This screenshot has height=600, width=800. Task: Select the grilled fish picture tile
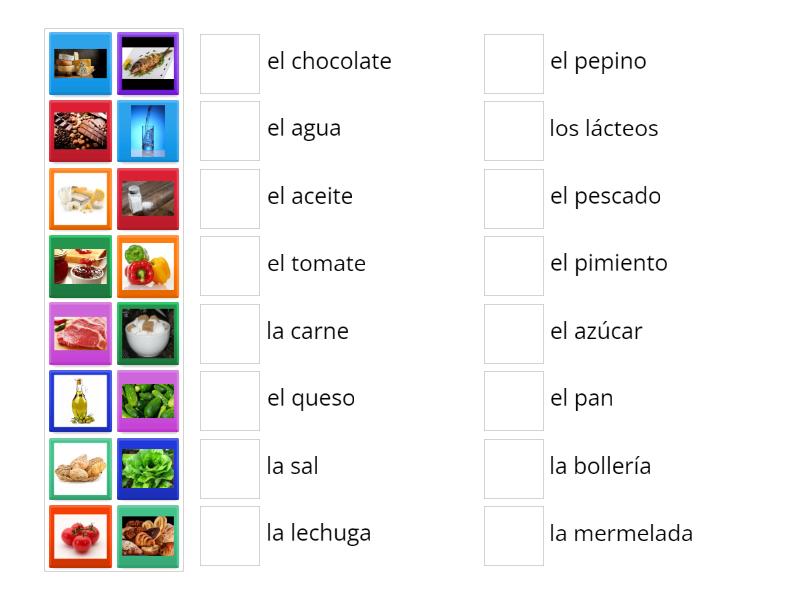(x=147, y=63)
